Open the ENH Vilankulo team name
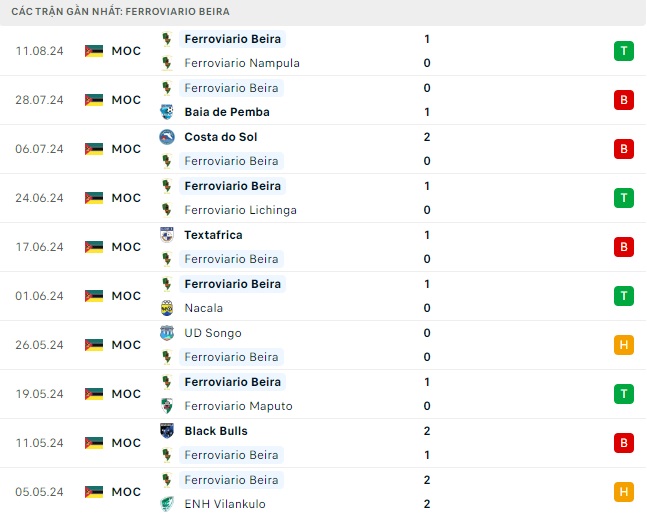 coord(225,504)
